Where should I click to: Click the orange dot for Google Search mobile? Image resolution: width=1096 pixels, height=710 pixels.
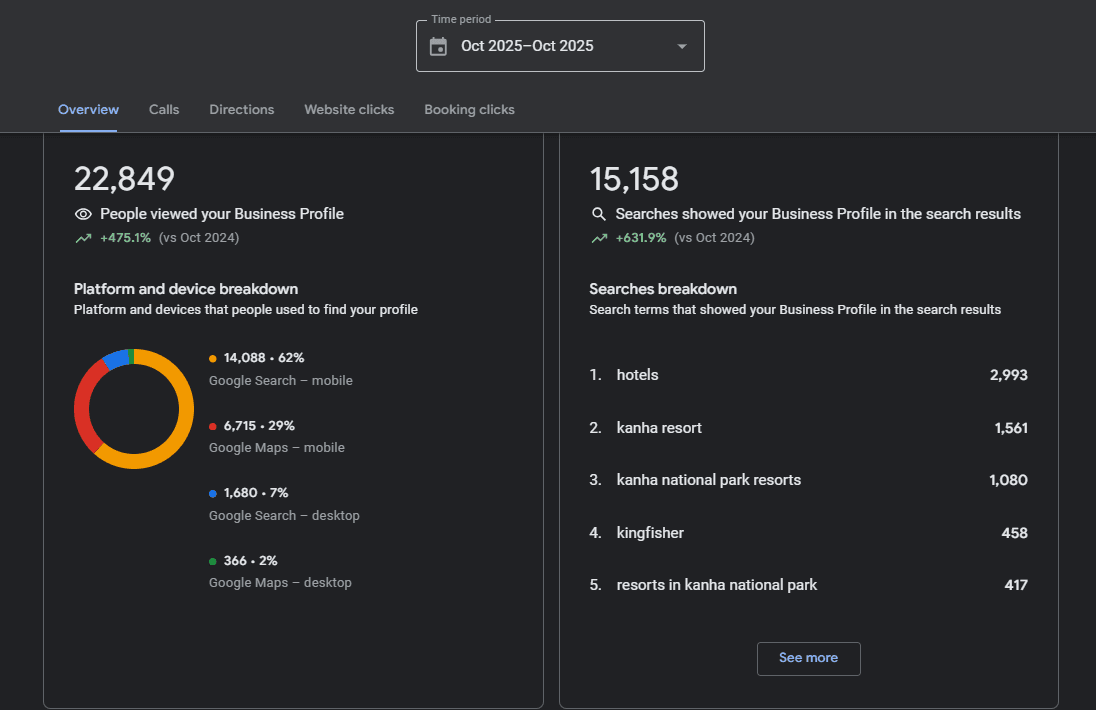(212, 358)
